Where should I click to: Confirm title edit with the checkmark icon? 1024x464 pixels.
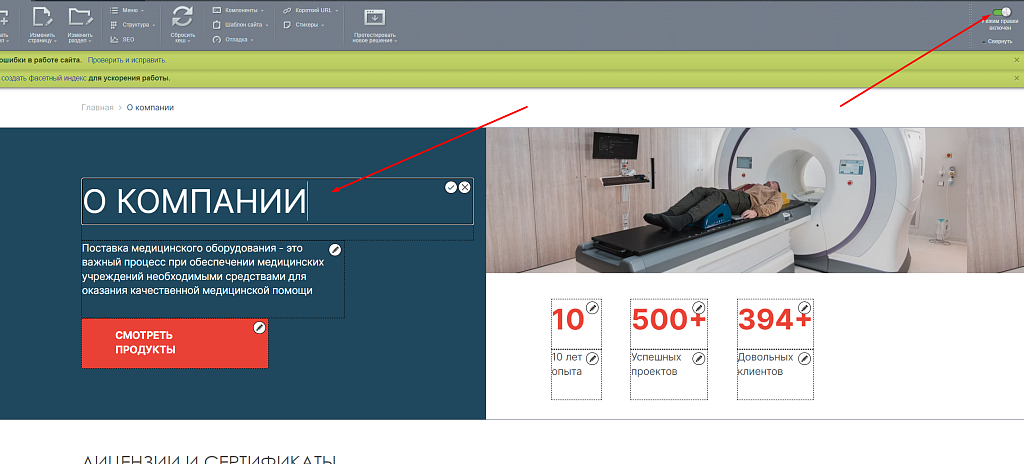(x=451, y=187)
